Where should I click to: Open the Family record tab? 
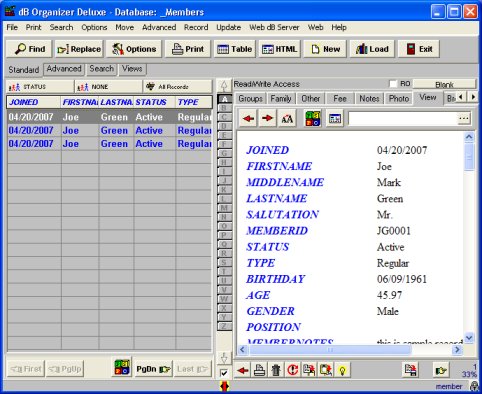[x=281, y=99]
